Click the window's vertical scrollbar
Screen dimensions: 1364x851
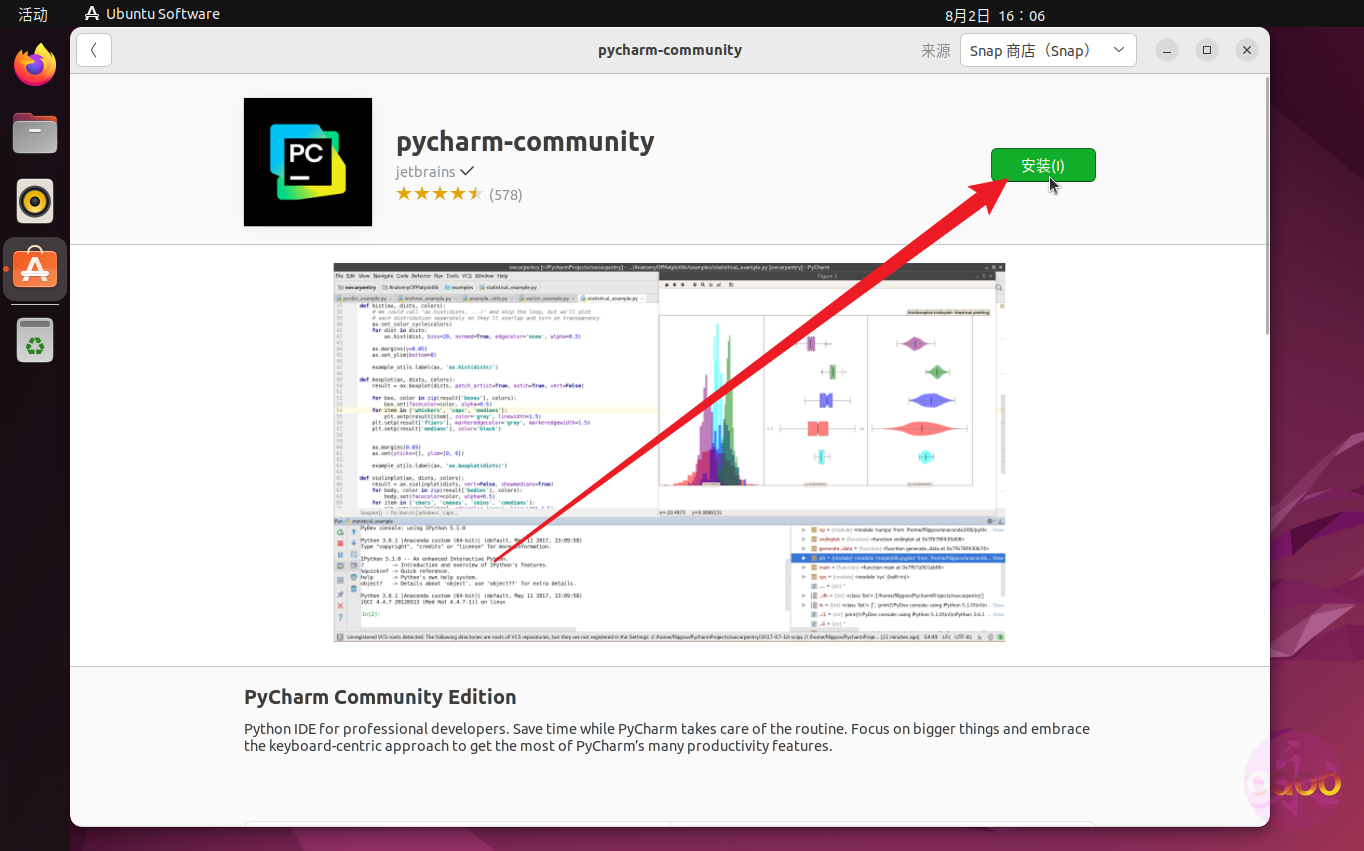(1266, 205)
